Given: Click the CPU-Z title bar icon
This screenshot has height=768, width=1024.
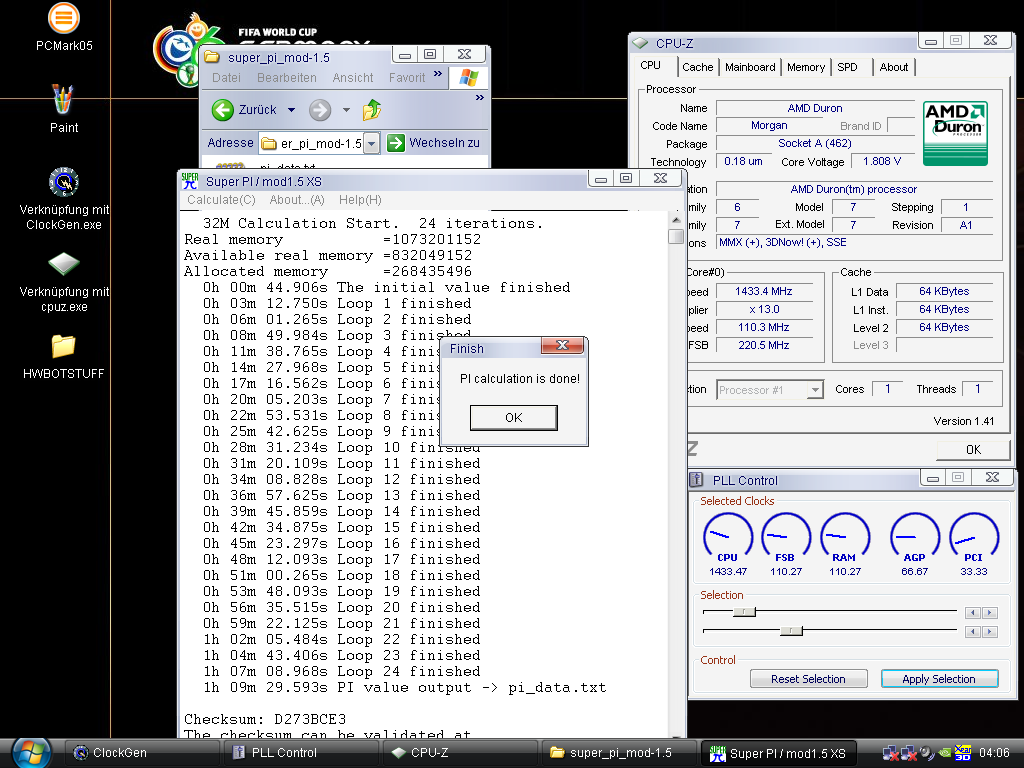Looking at the screenshot, I should click(x=640, y=43).
